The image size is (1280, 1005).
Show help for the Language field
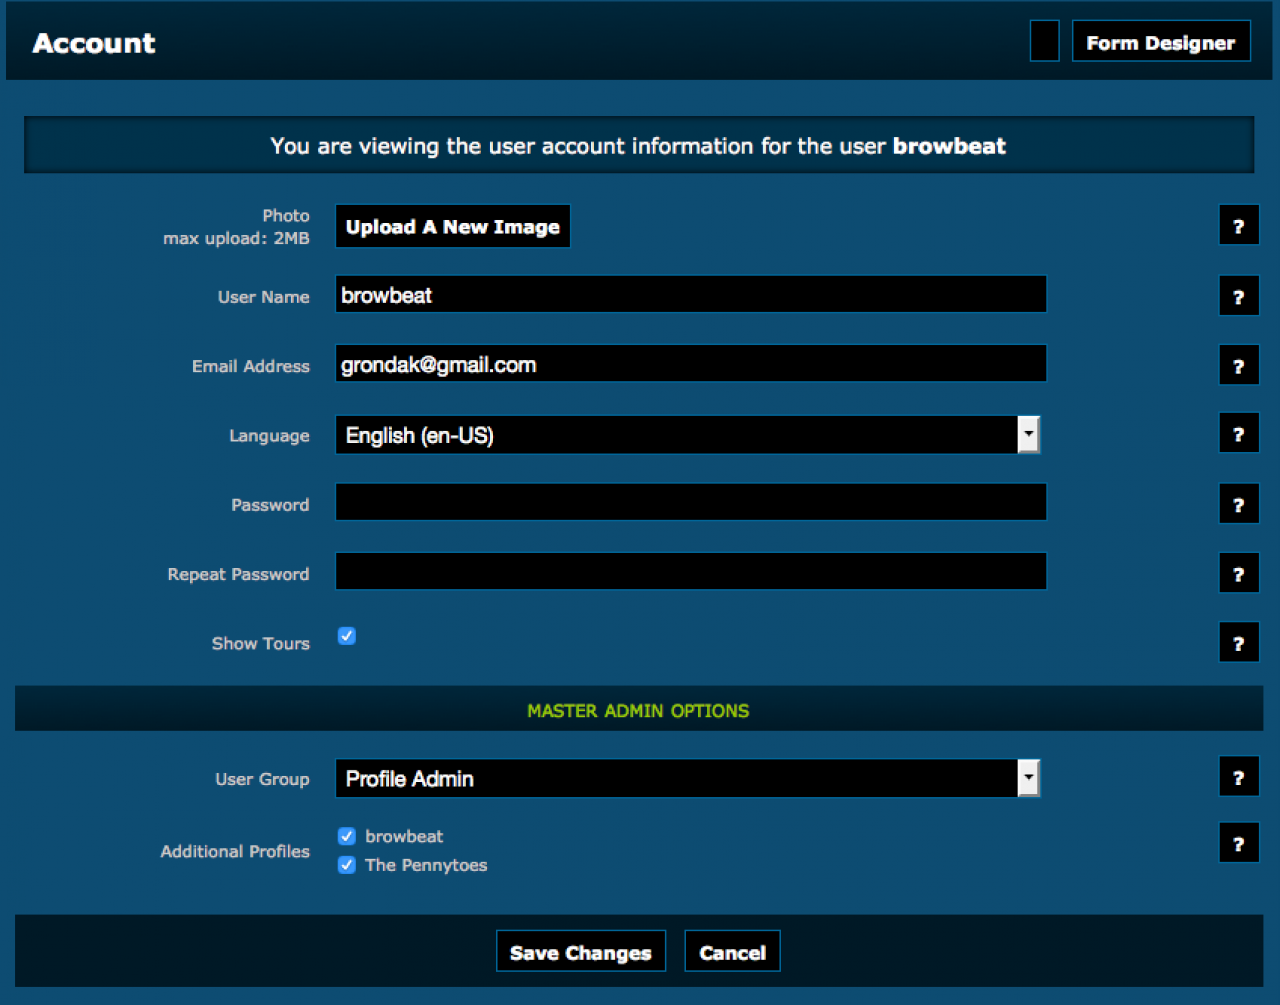(1238, 435)
